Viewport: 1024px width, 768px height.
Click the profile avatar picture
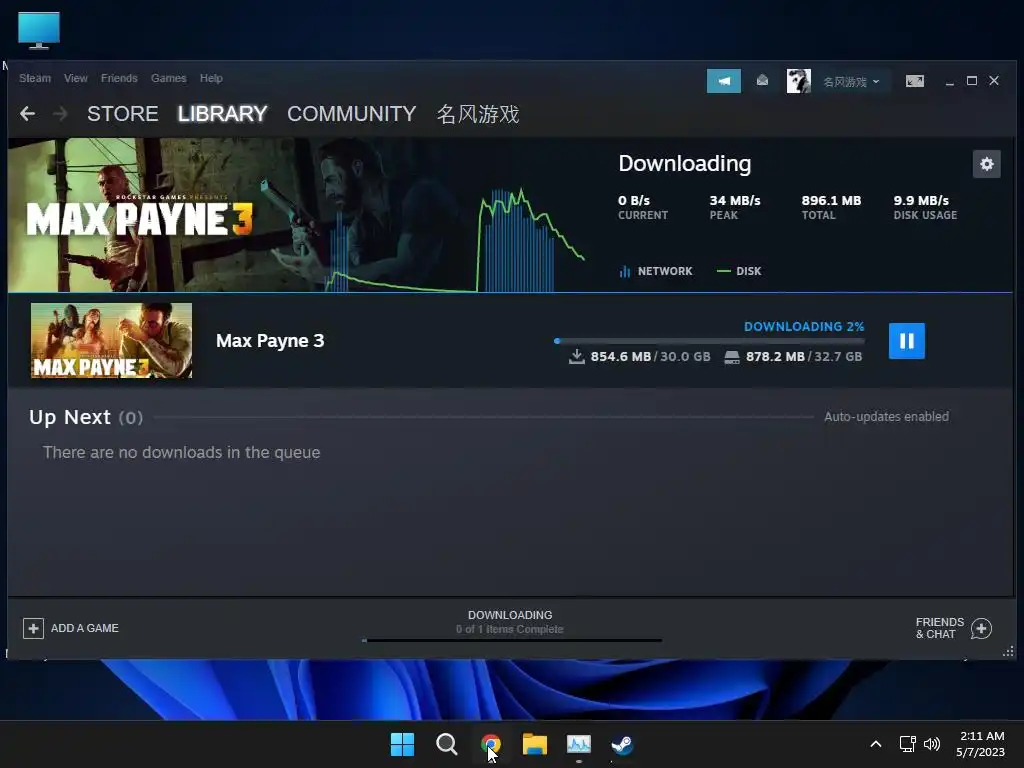798,81
